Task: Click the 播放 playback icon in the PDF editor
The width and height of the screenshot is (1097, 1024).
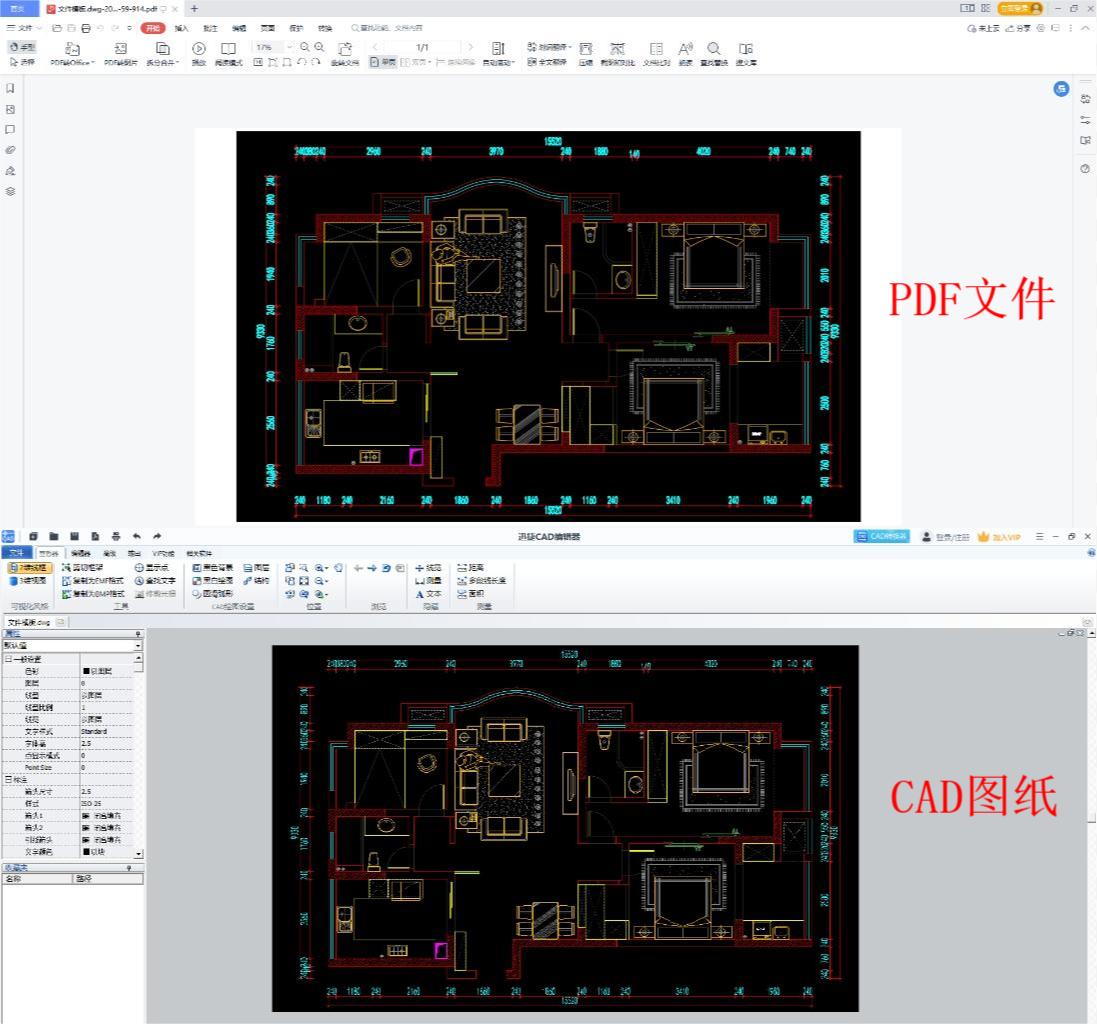Action: pos(198,50)
